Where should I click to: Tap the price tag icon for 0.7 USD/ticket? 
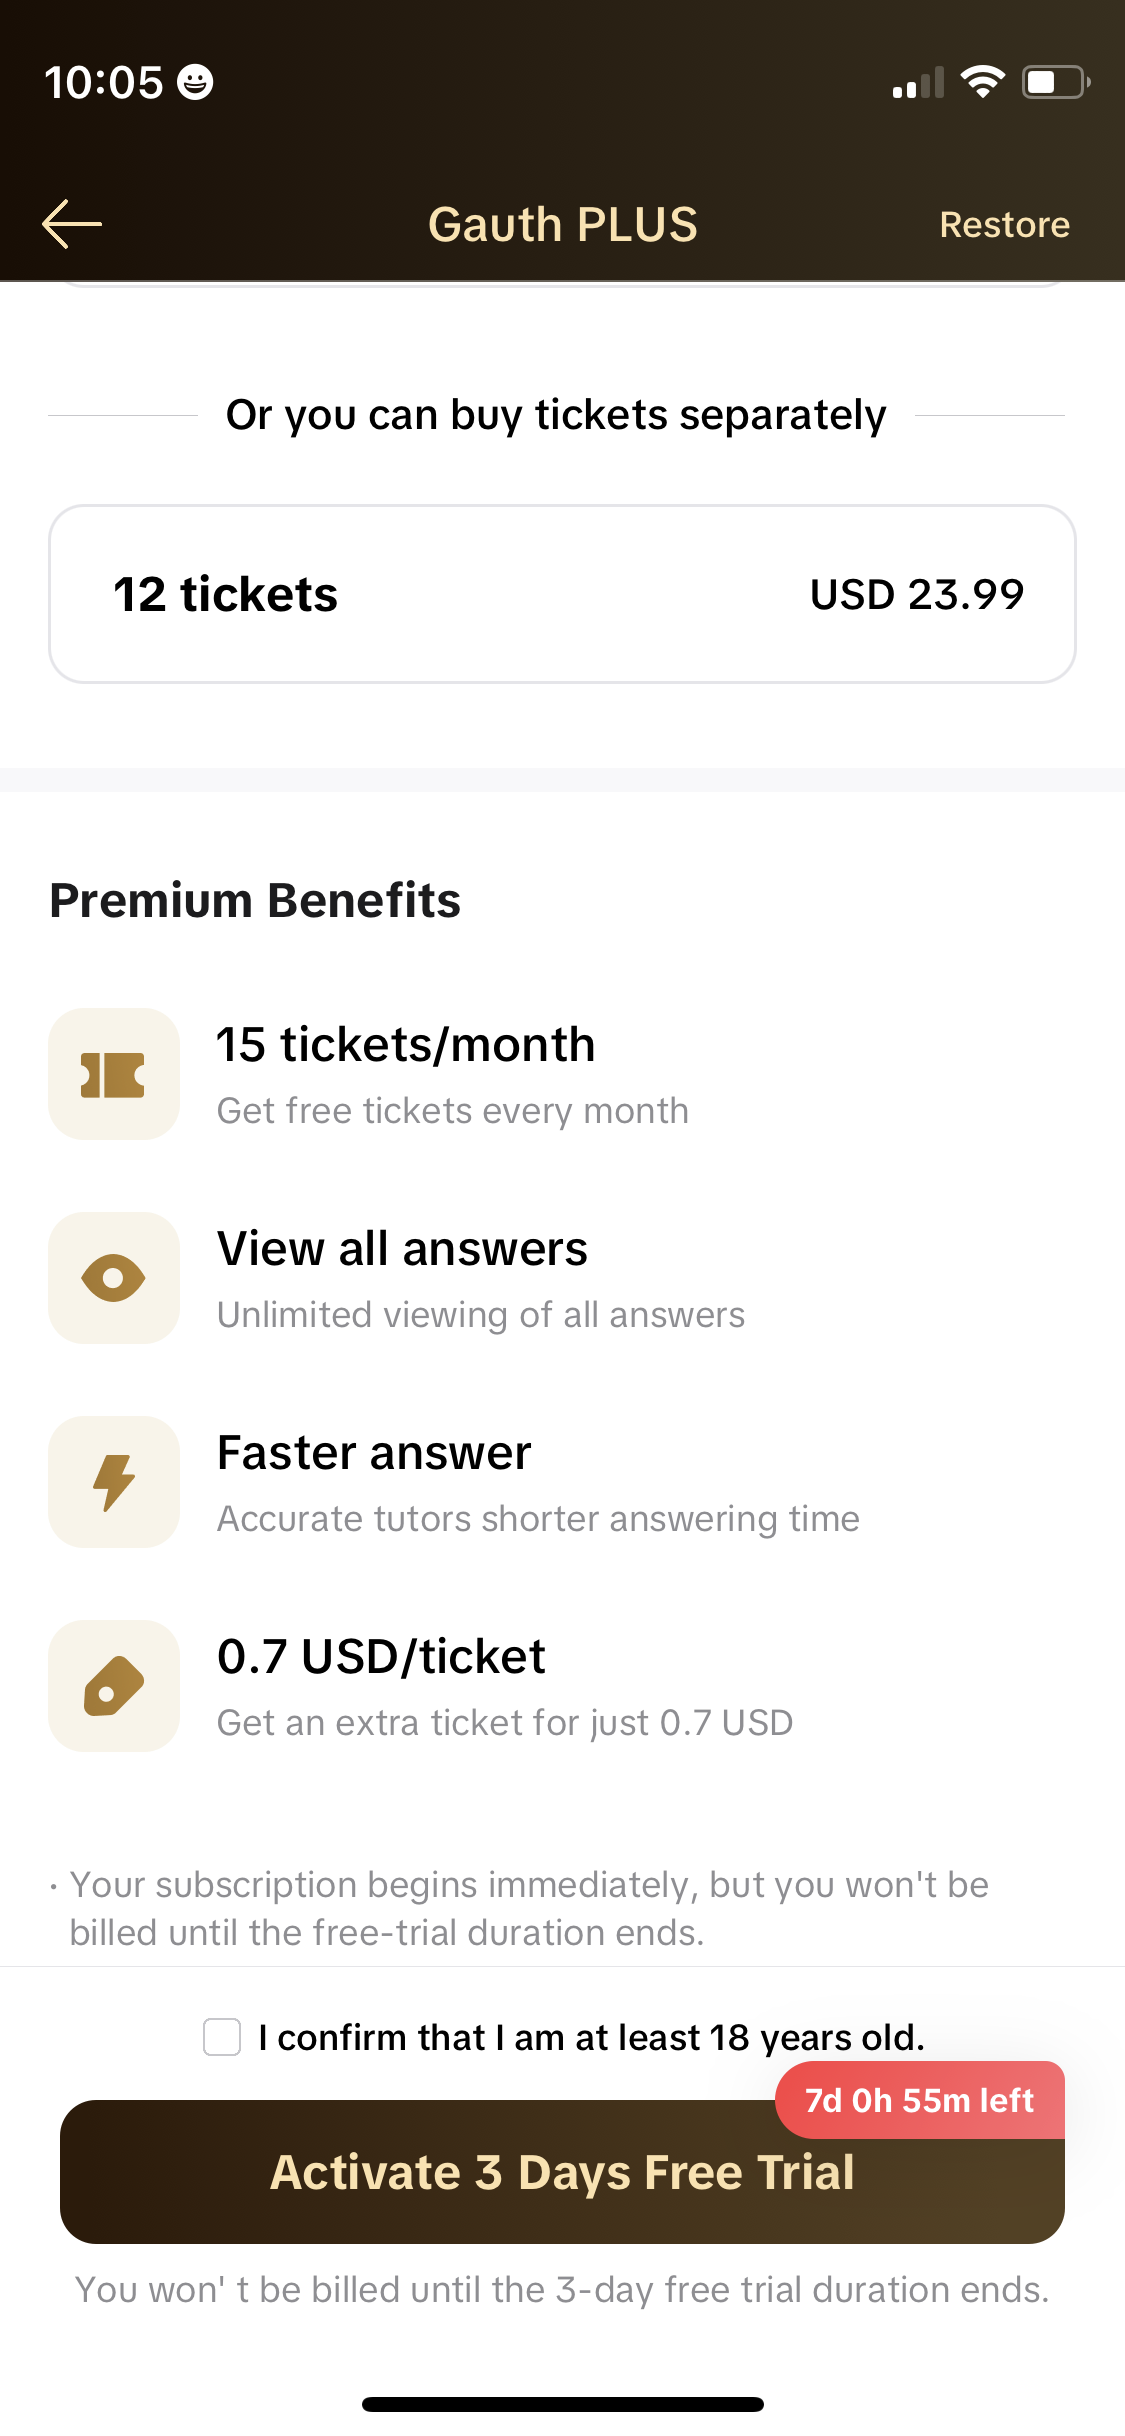click(114, 1686)
